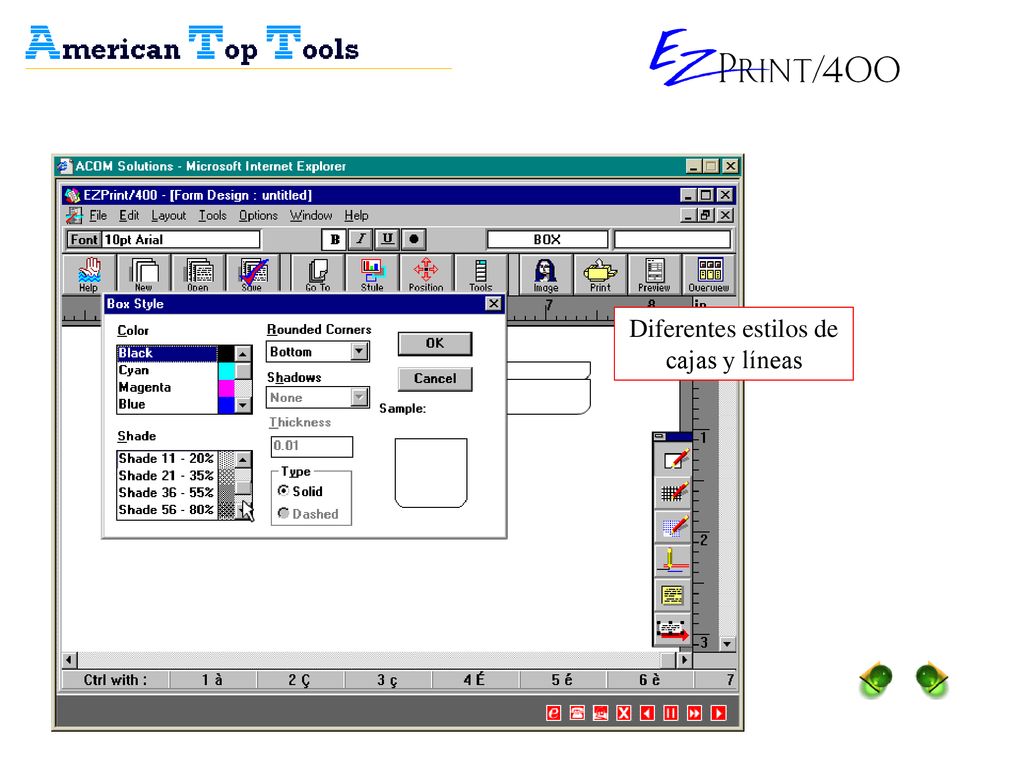Toggle Underline formatting button
The width and height of the screenshot is (1024, 768).
pos(387,240)
